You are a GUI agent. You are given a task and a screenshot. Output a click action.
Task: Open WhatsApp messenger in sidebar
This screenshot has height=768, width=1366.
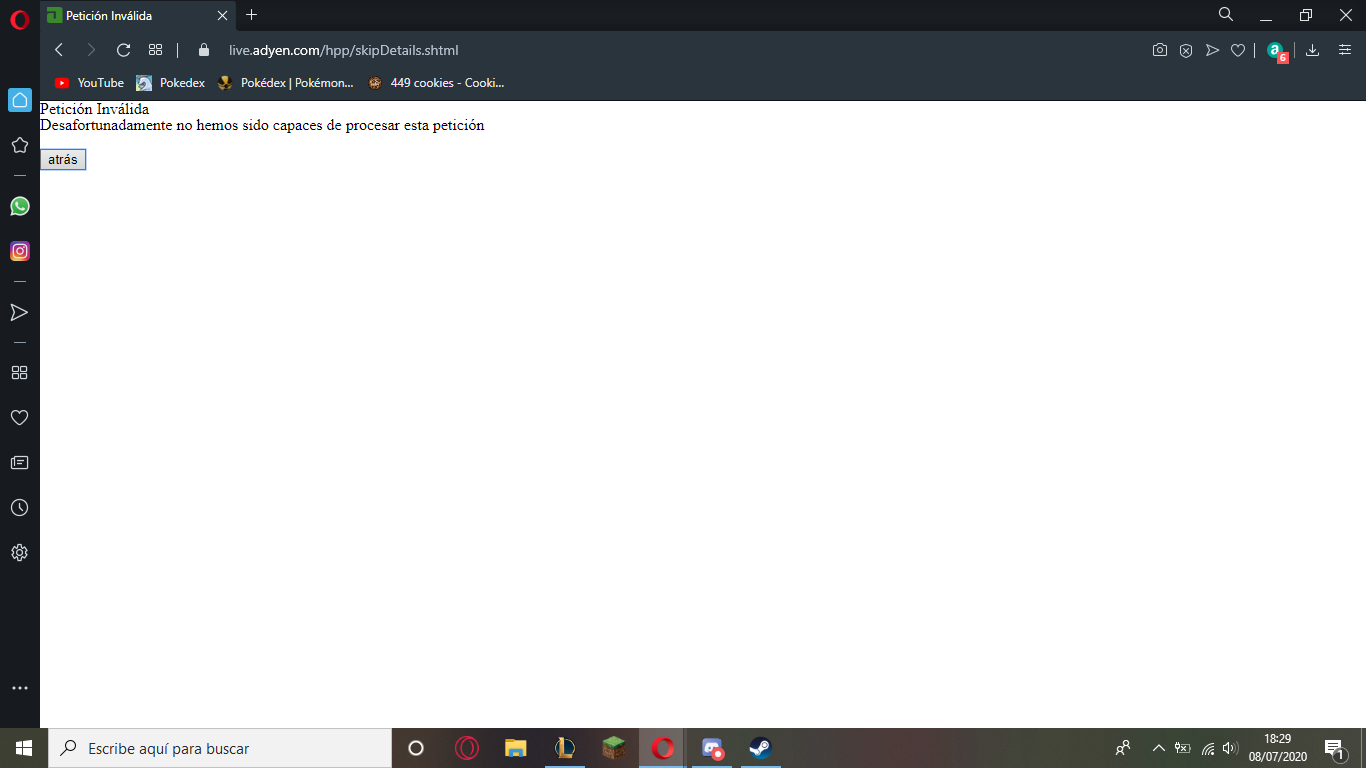click(x=19, y=206)
